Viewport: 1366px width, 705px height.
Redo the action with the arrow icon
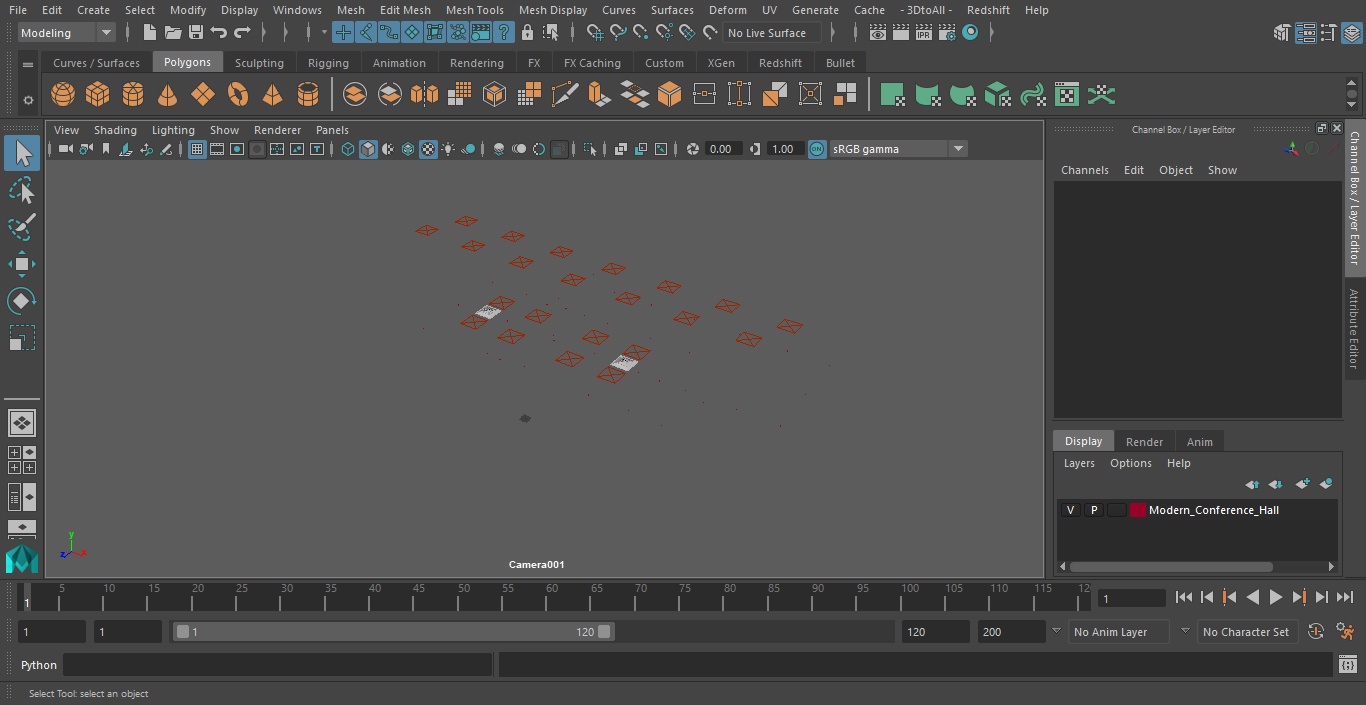(x=242, y=33)
